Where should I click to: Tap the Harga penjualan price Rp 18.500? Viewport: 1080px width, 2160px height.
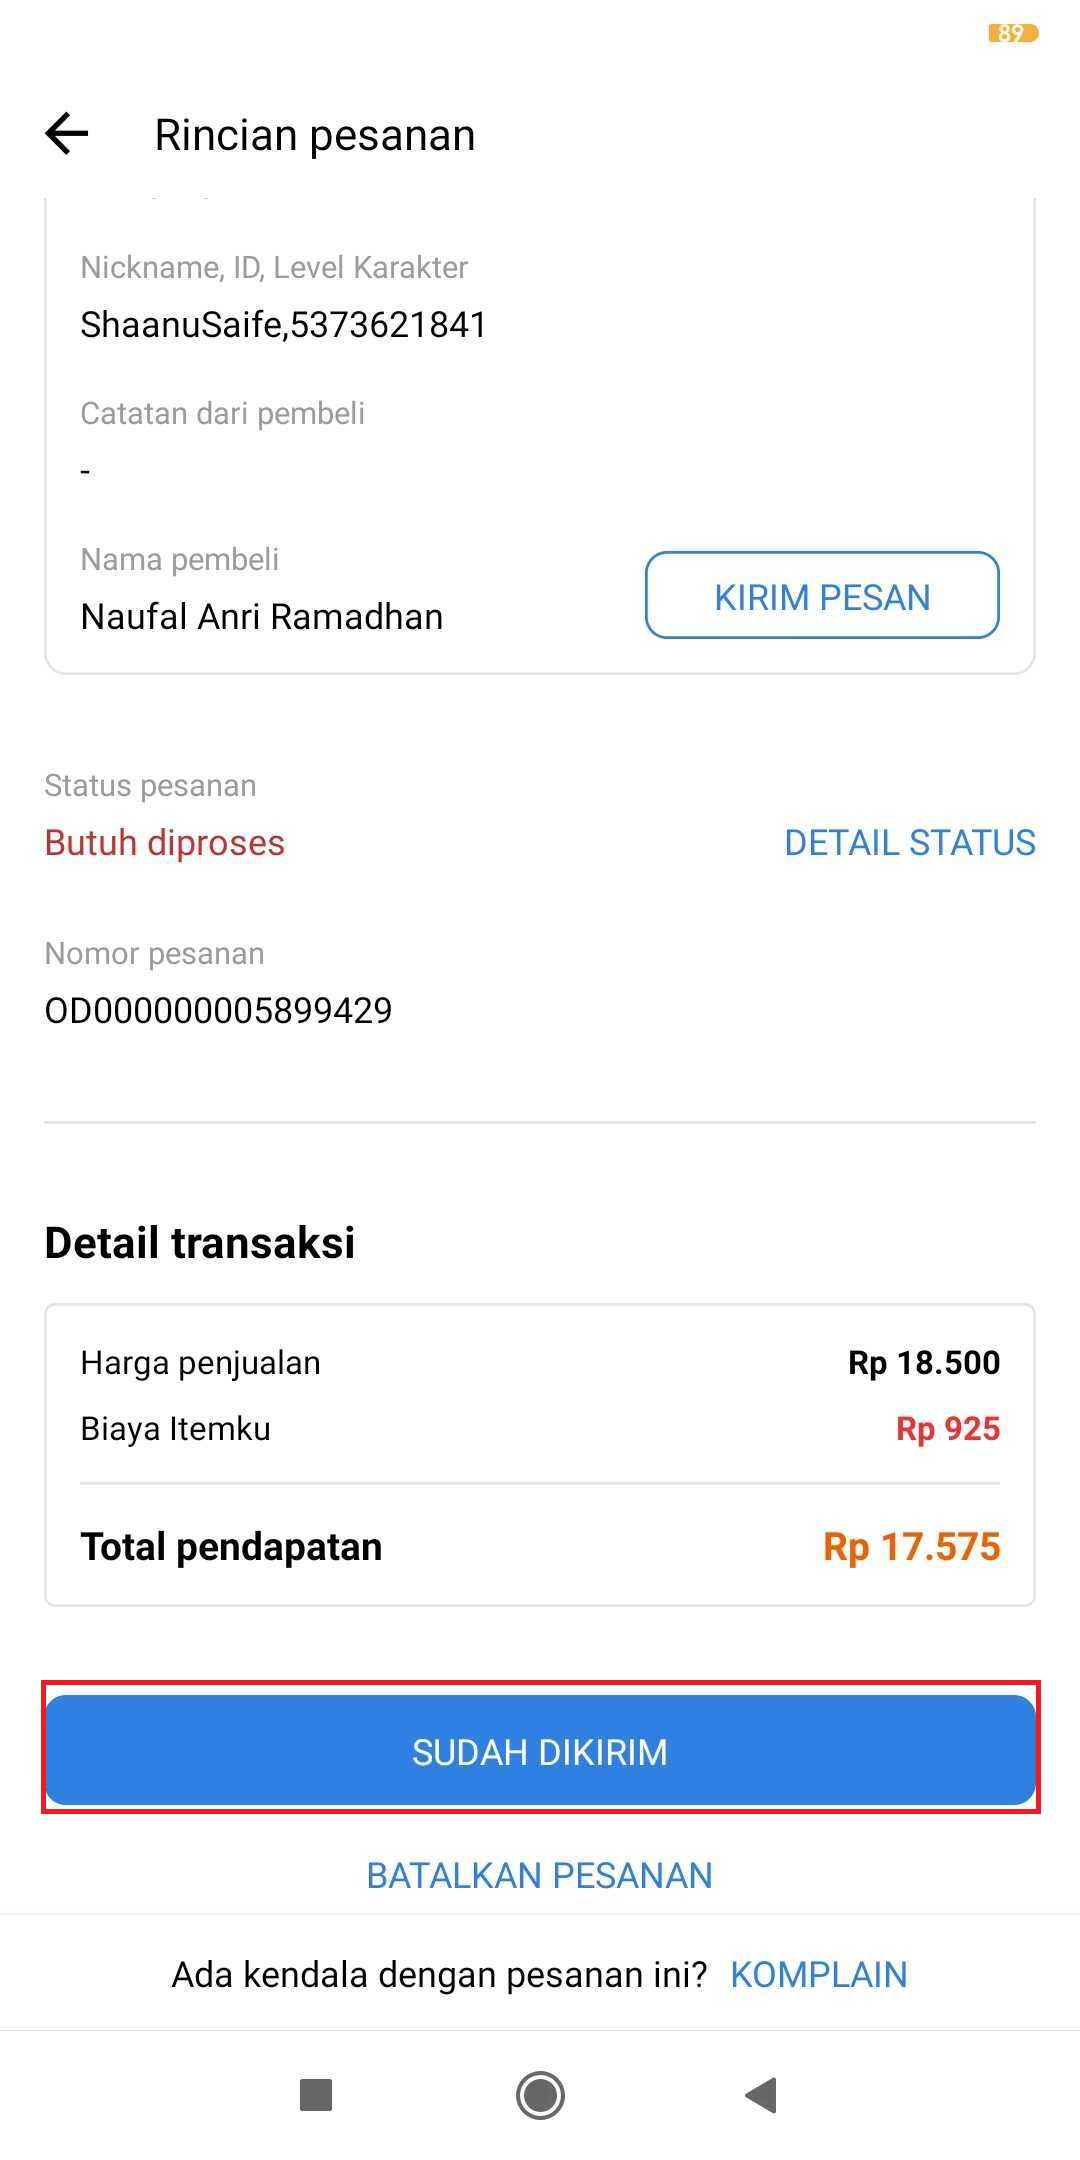point(923,1363)
